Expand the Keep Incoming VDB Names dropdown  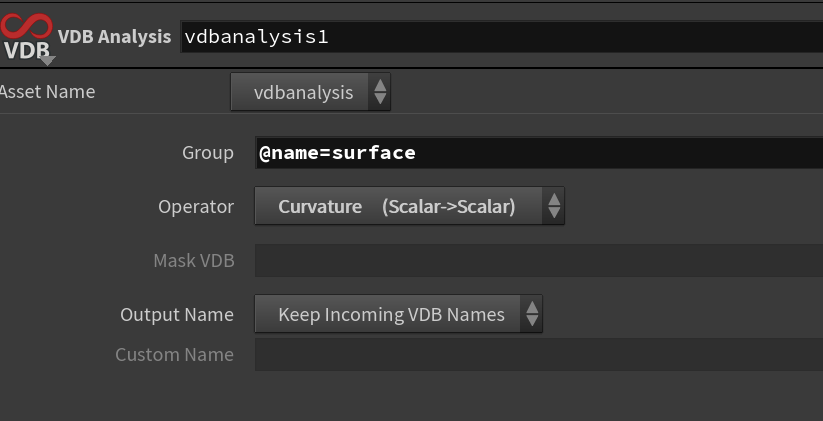coord(398,314)
